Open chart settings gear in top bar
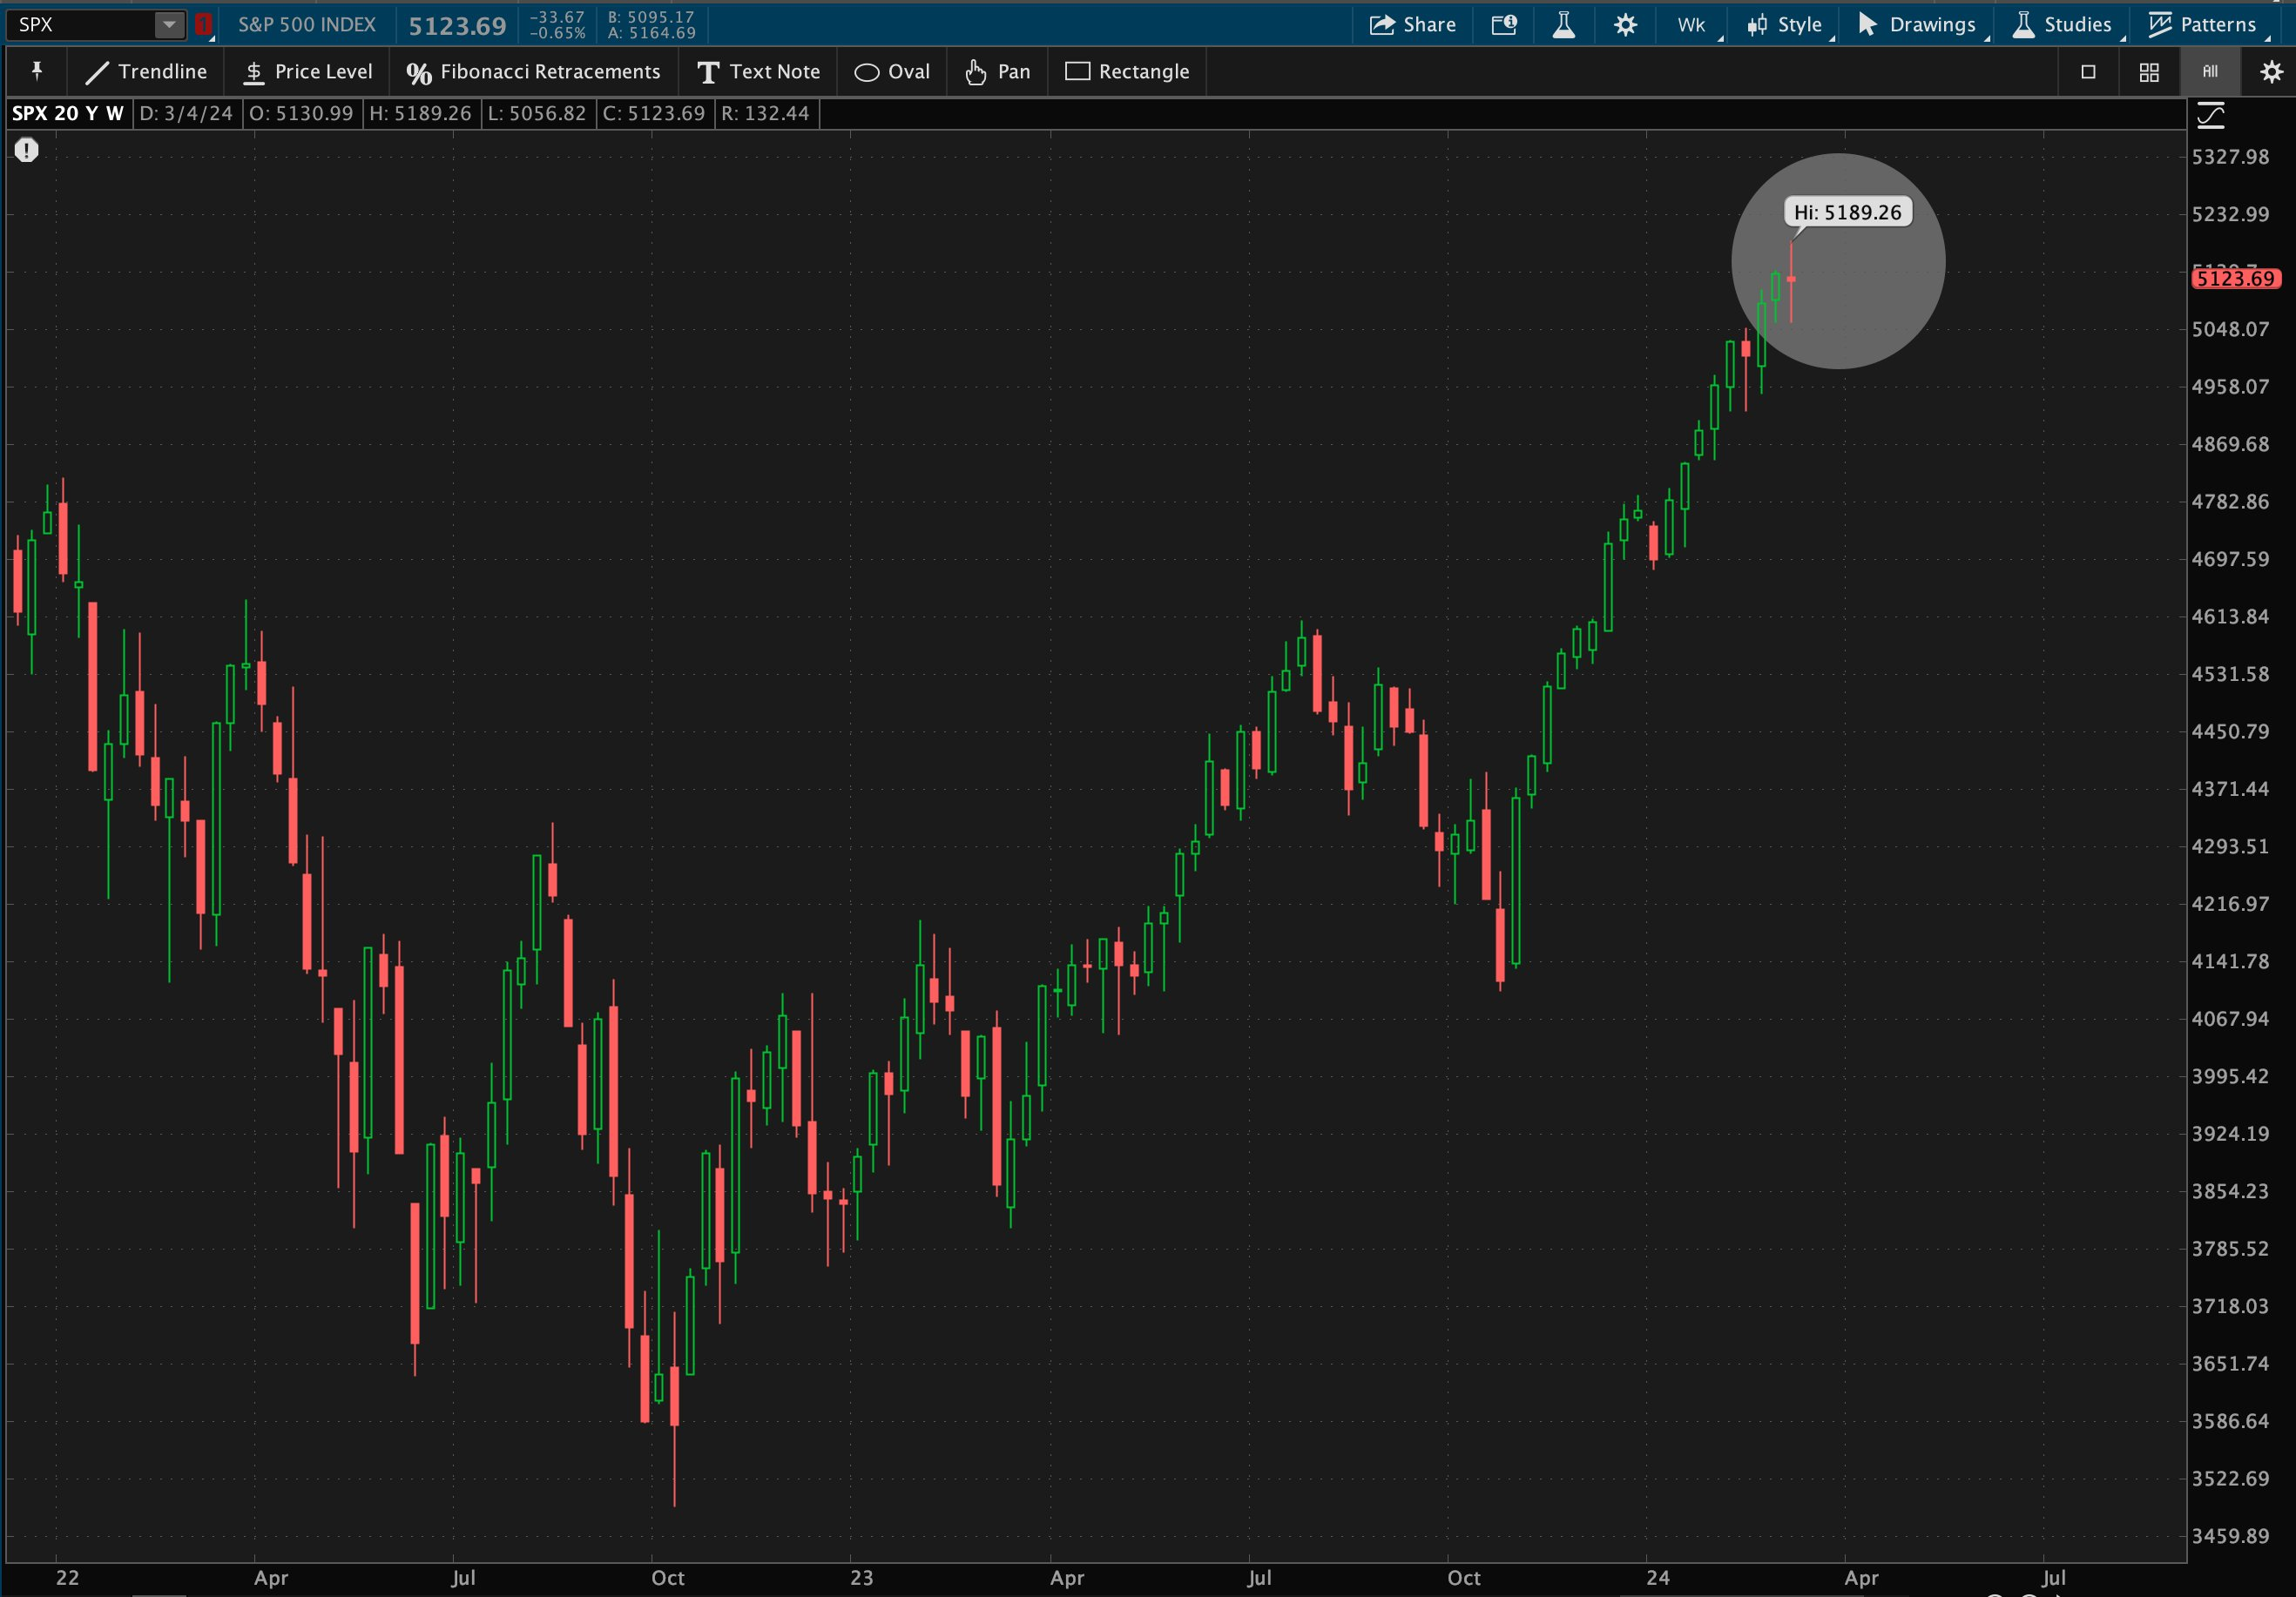Viewport: 2296px width, 1597px height. (x=1626, y=25)
